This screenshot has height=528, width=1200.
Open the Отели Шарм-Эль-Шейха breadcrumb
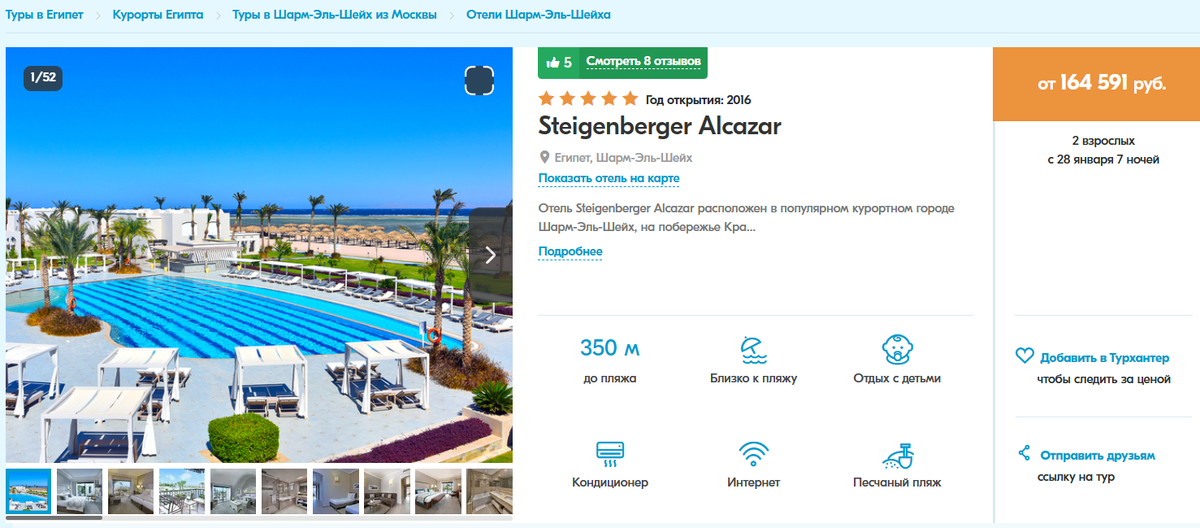538,16
